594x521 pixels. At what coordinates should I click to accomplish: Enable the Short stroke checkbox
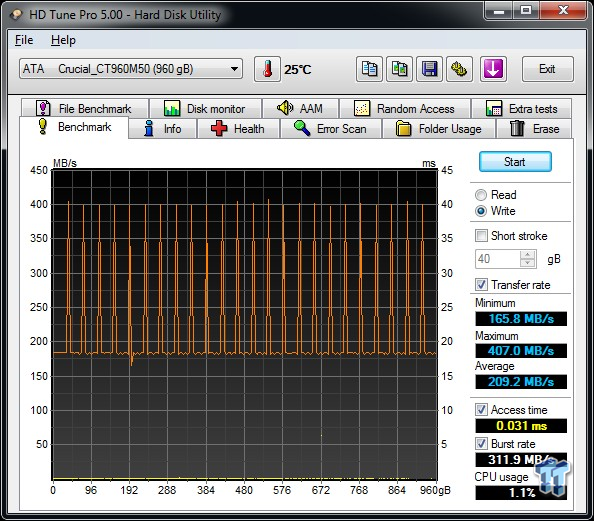pyautogui.click(x=481, y=236)
